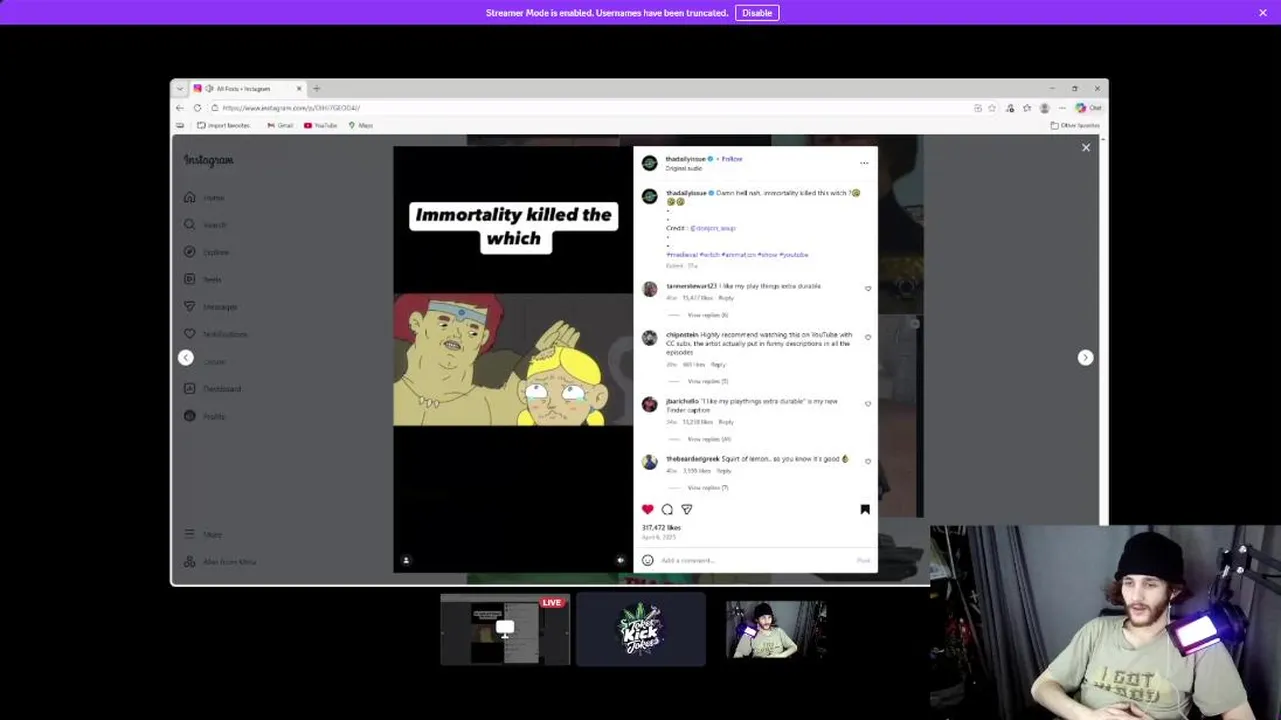Close the Instagram browser tab
1281x720 pixels.
click(298, 89)
